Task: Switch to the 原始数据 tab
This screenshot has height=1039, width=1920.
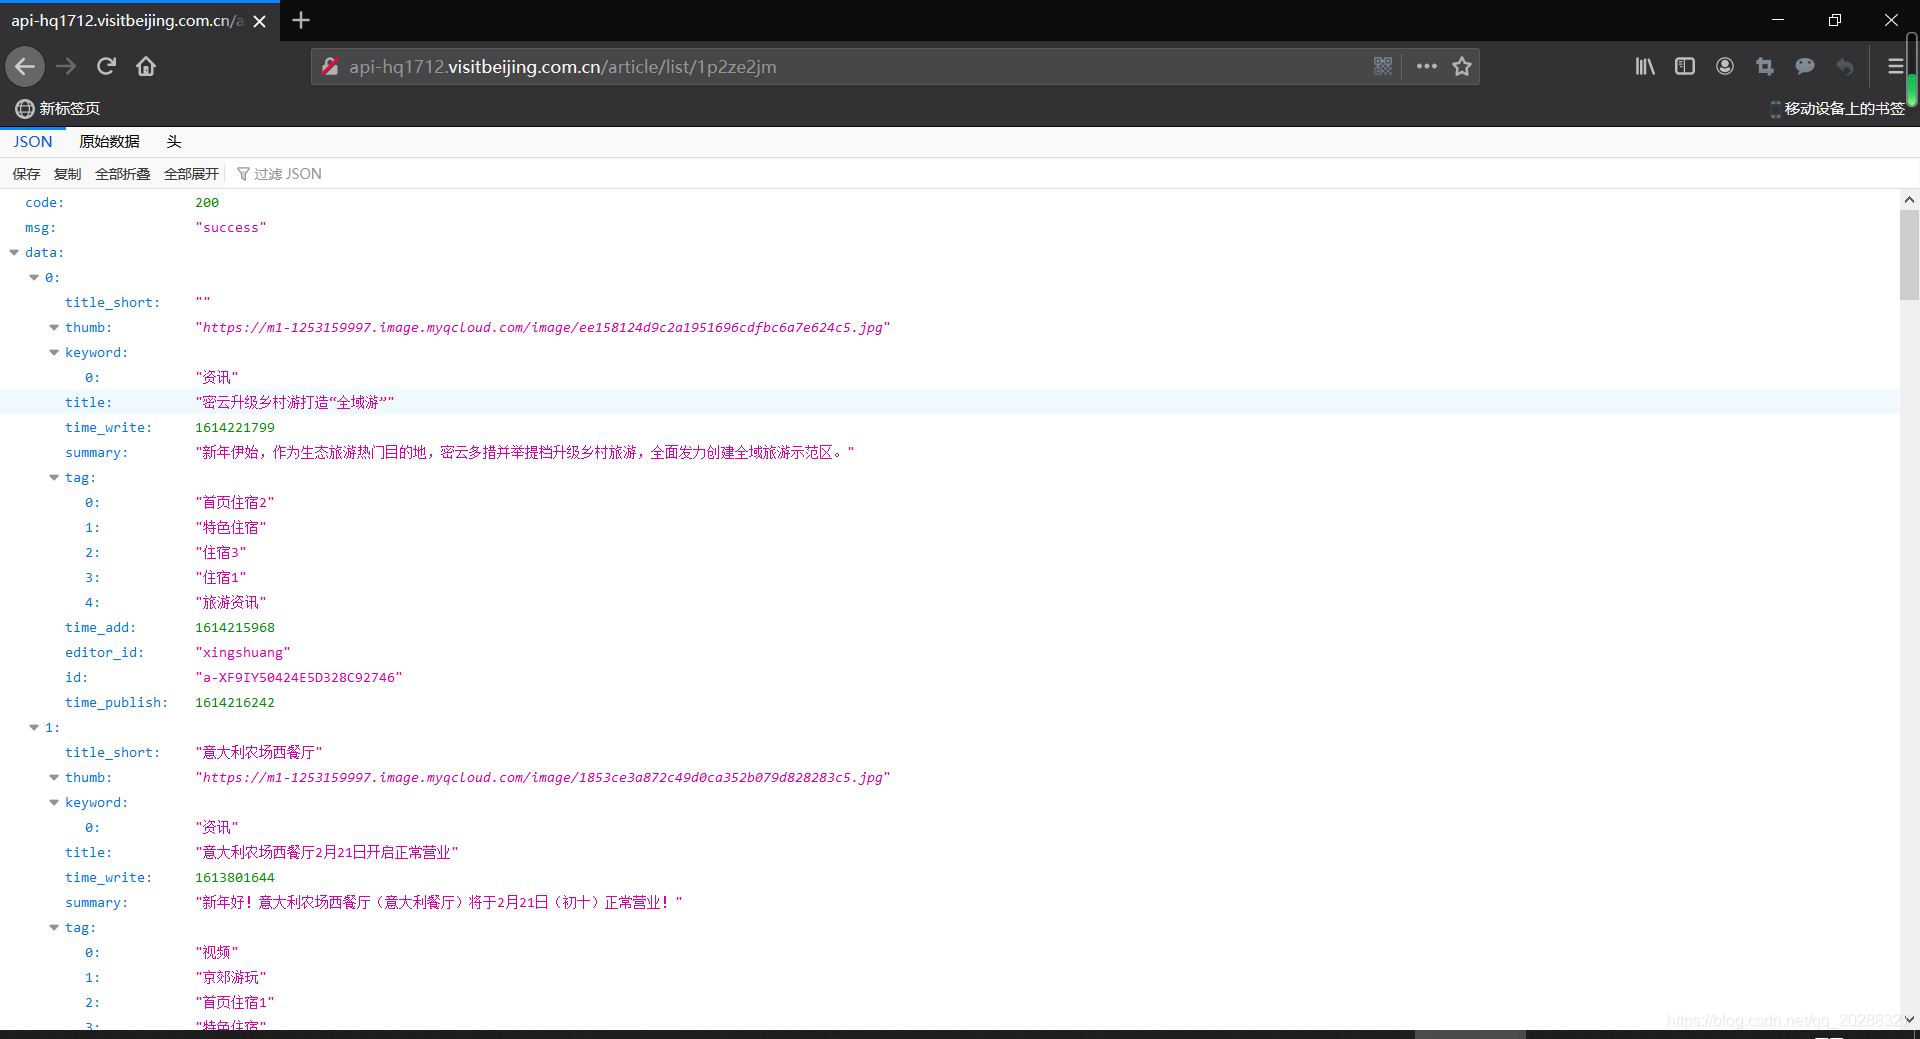Action: click(x=109, y=142)
